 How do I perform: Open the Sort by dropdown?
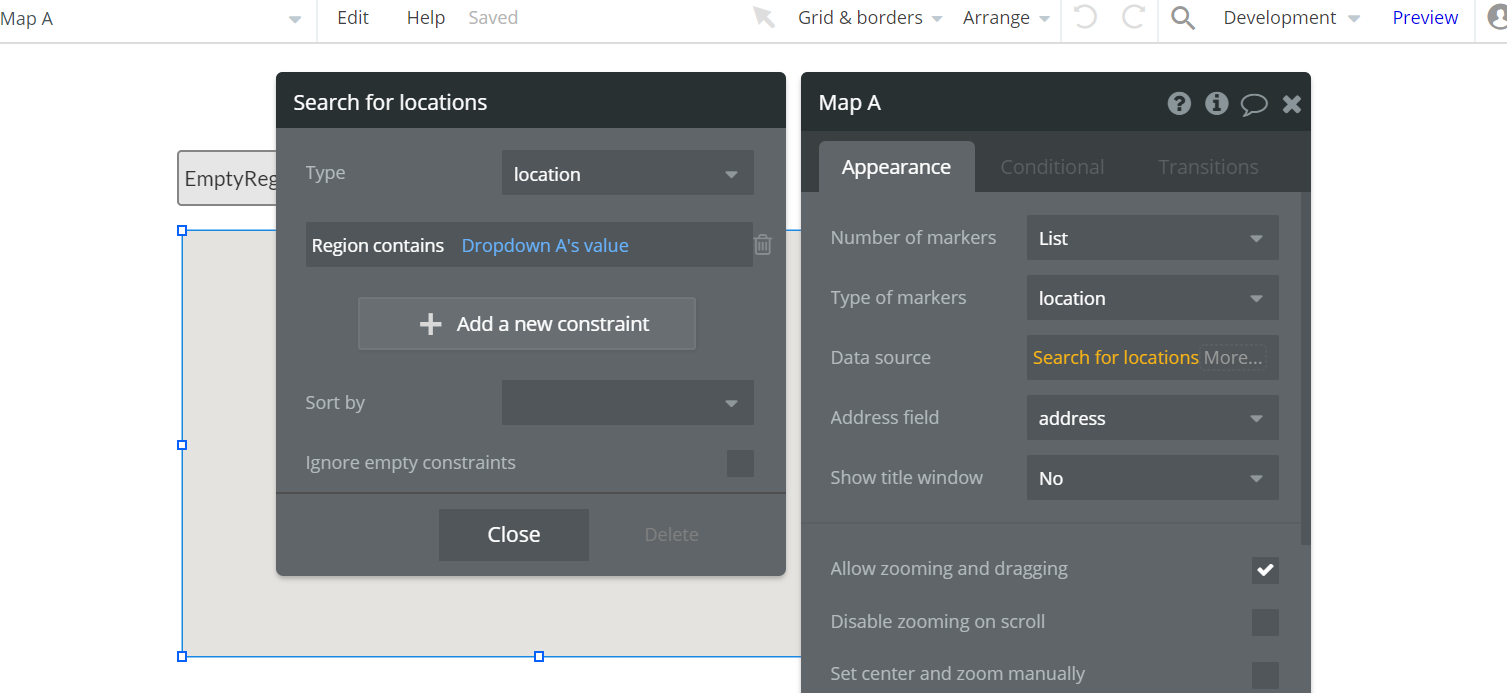[x=627, y=403]
